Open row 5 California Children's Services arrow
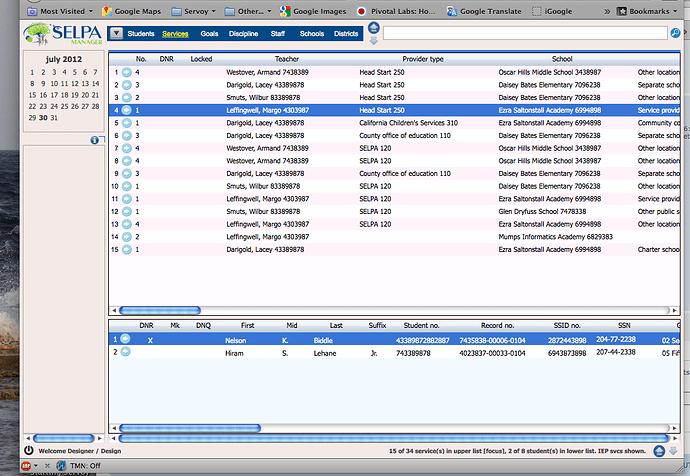 [x=126, y=123]
